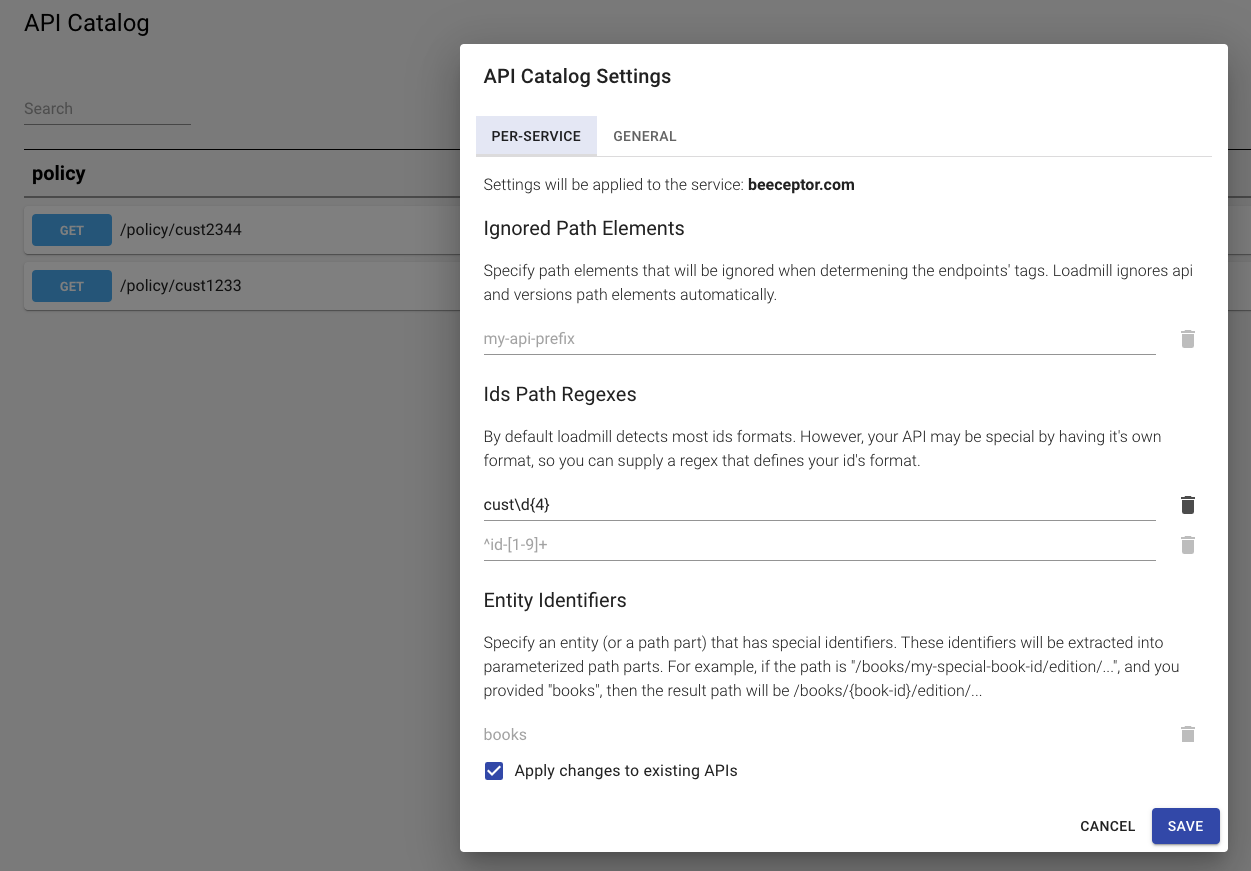Click GET badge for /policy/cust2344
1251x871 pixels.
click(x=72, y=230)
